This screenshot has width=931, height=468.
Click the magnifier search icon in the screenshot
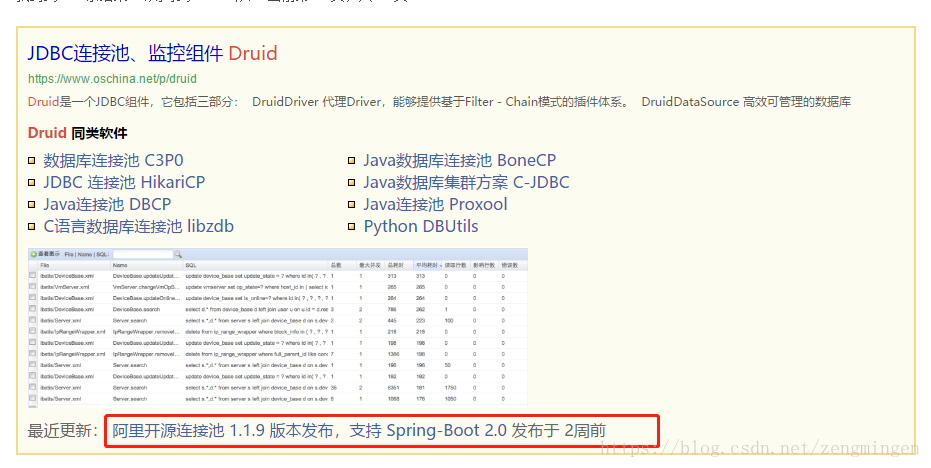(178, 254)
